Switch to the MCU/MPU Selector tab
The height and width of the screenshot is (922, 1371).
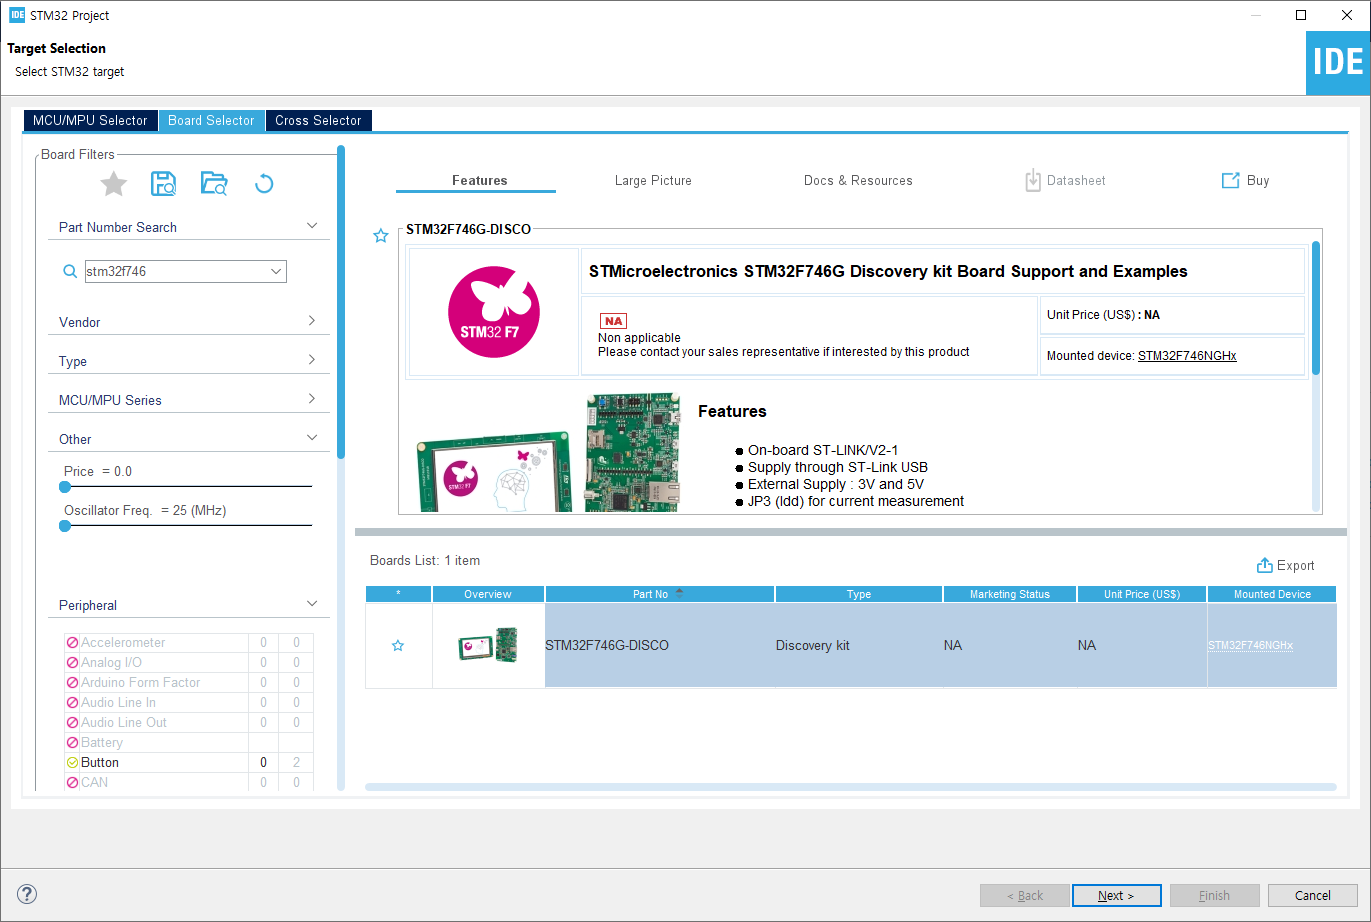pos(90,120)
